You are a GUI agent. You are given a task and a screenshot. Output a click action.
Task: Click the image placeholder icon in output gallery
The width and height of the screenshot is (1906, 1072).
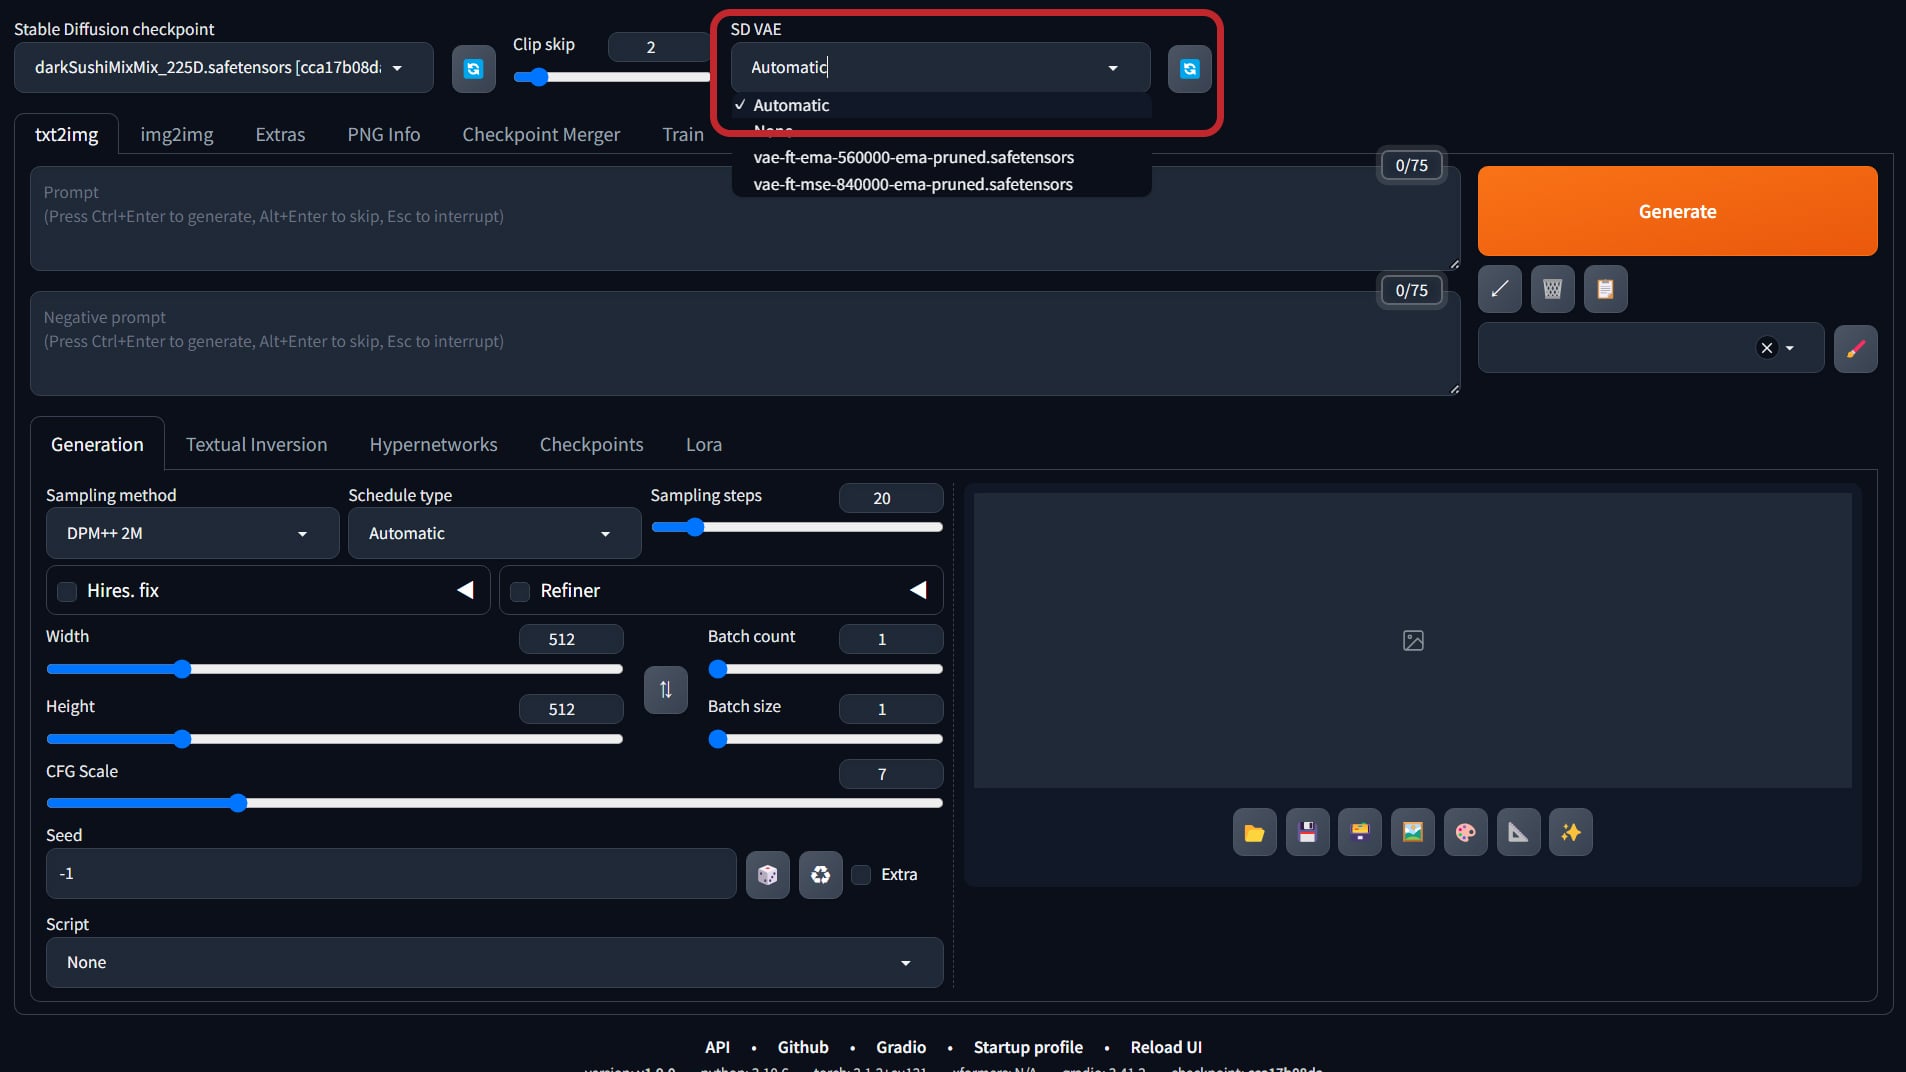tap(1413, 640)
